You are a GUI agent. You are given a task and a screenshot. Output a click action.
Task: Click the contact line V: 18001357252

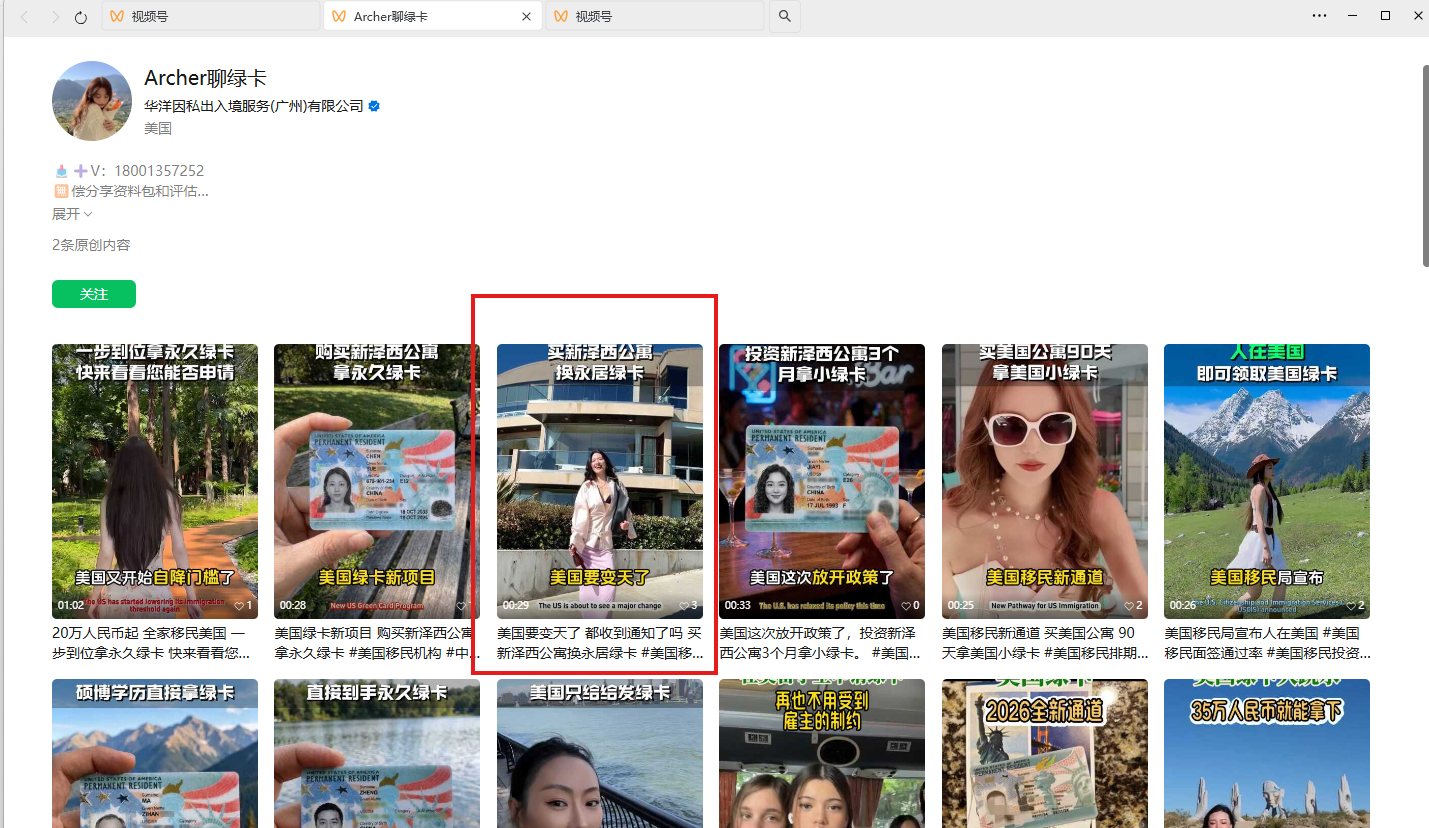point(129,171)
